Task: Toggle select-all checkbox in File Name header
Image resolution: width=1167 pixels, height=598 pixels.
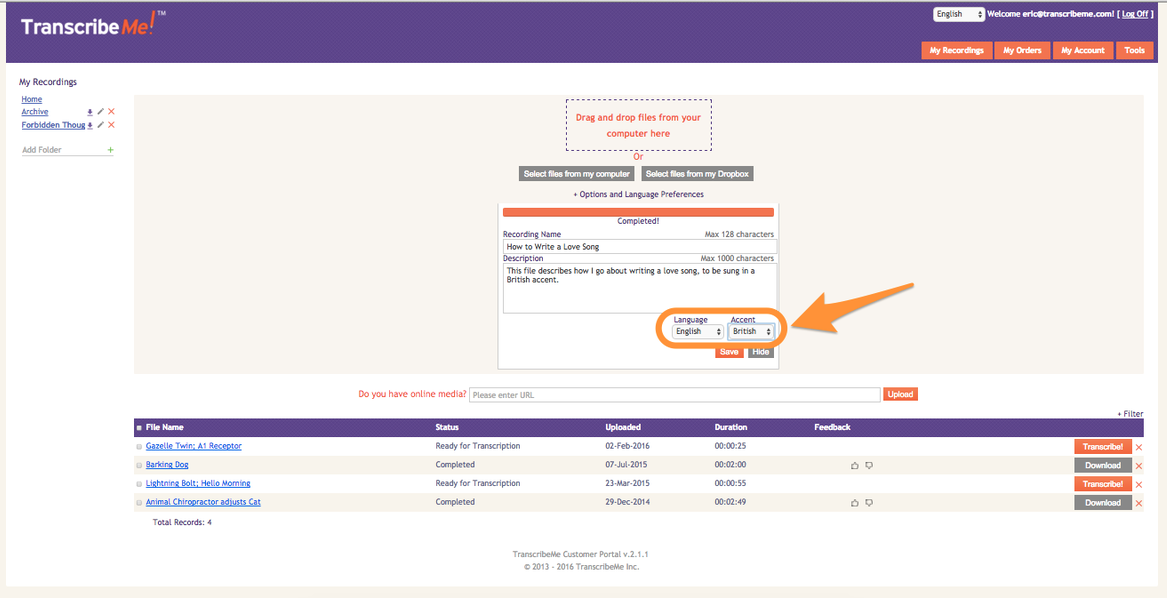Action: point(139,427)
